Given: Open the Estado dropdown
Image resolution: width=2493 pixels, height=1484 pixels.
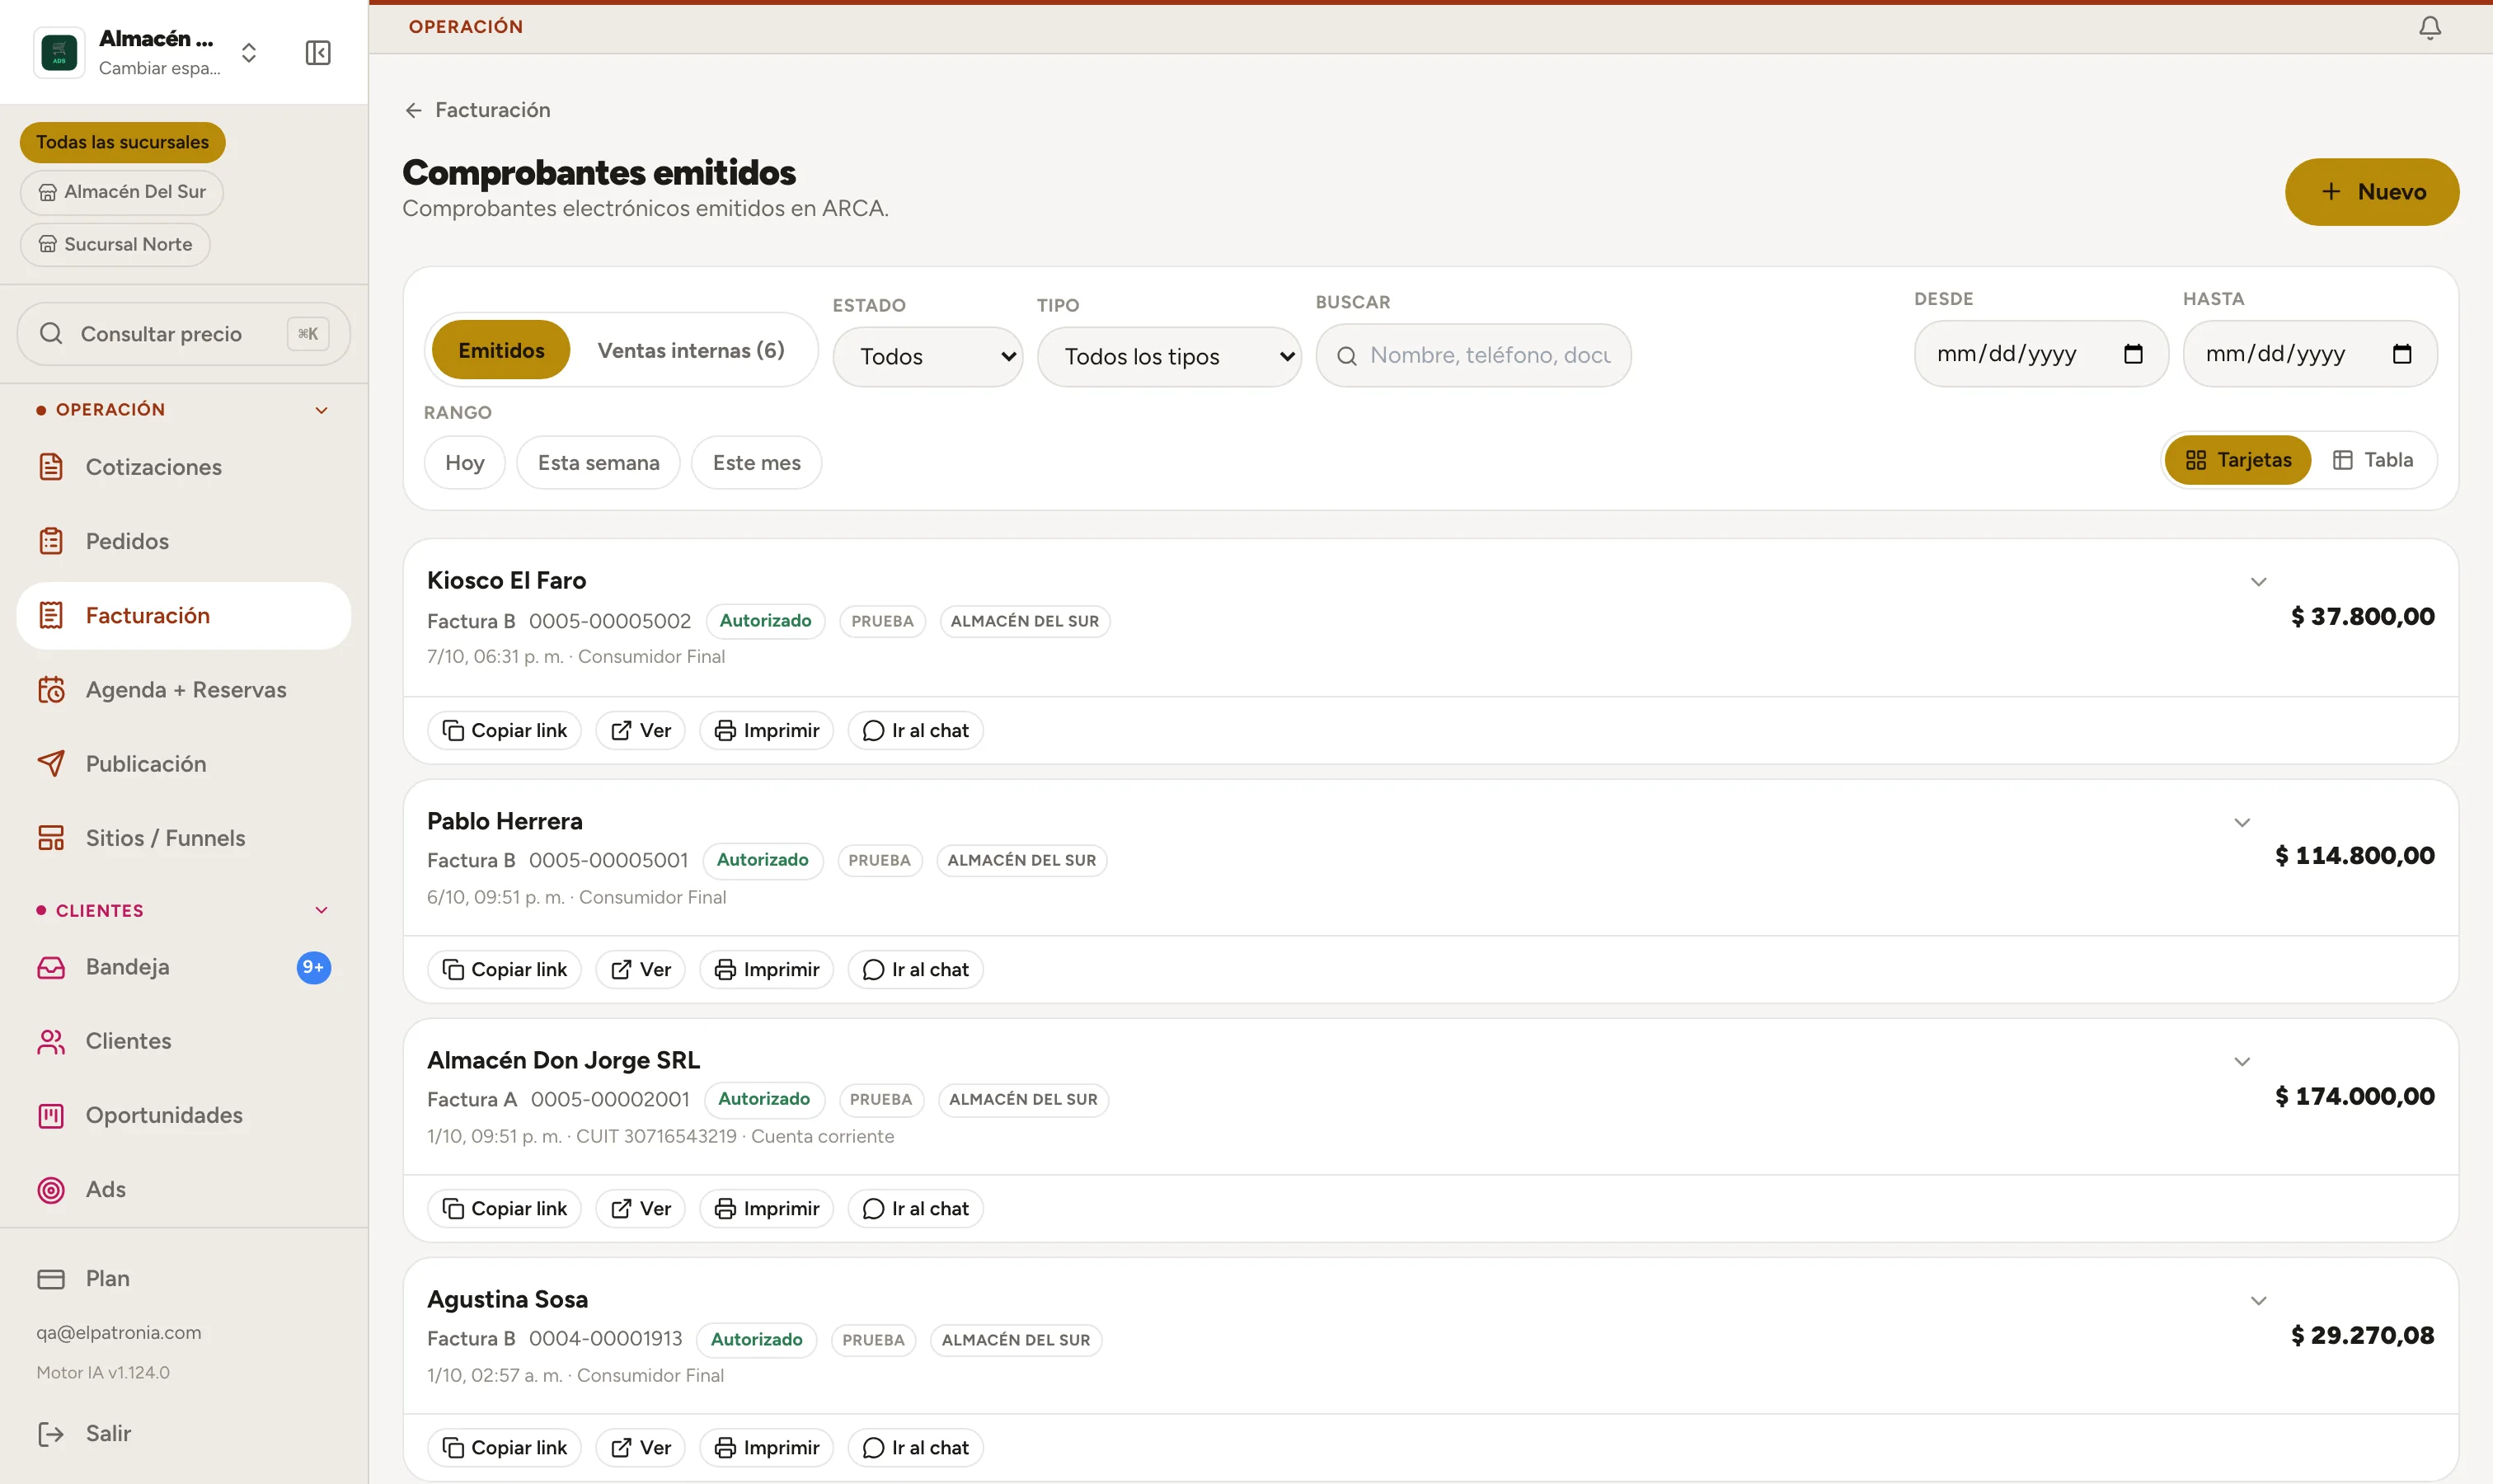Looking at the screenshot, I should pyautogui.click(x=927, y=356).
